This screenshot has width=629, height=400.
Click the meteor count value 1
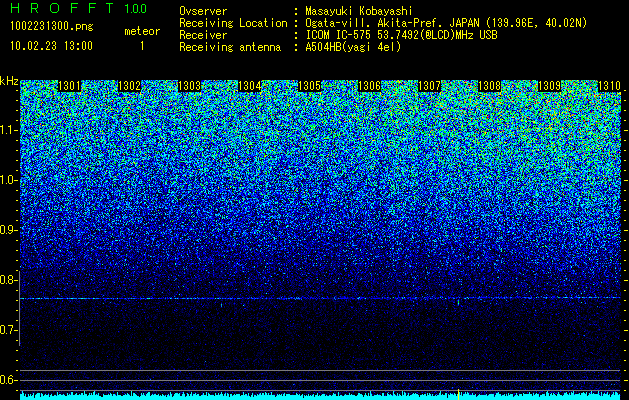click(142, 46)
